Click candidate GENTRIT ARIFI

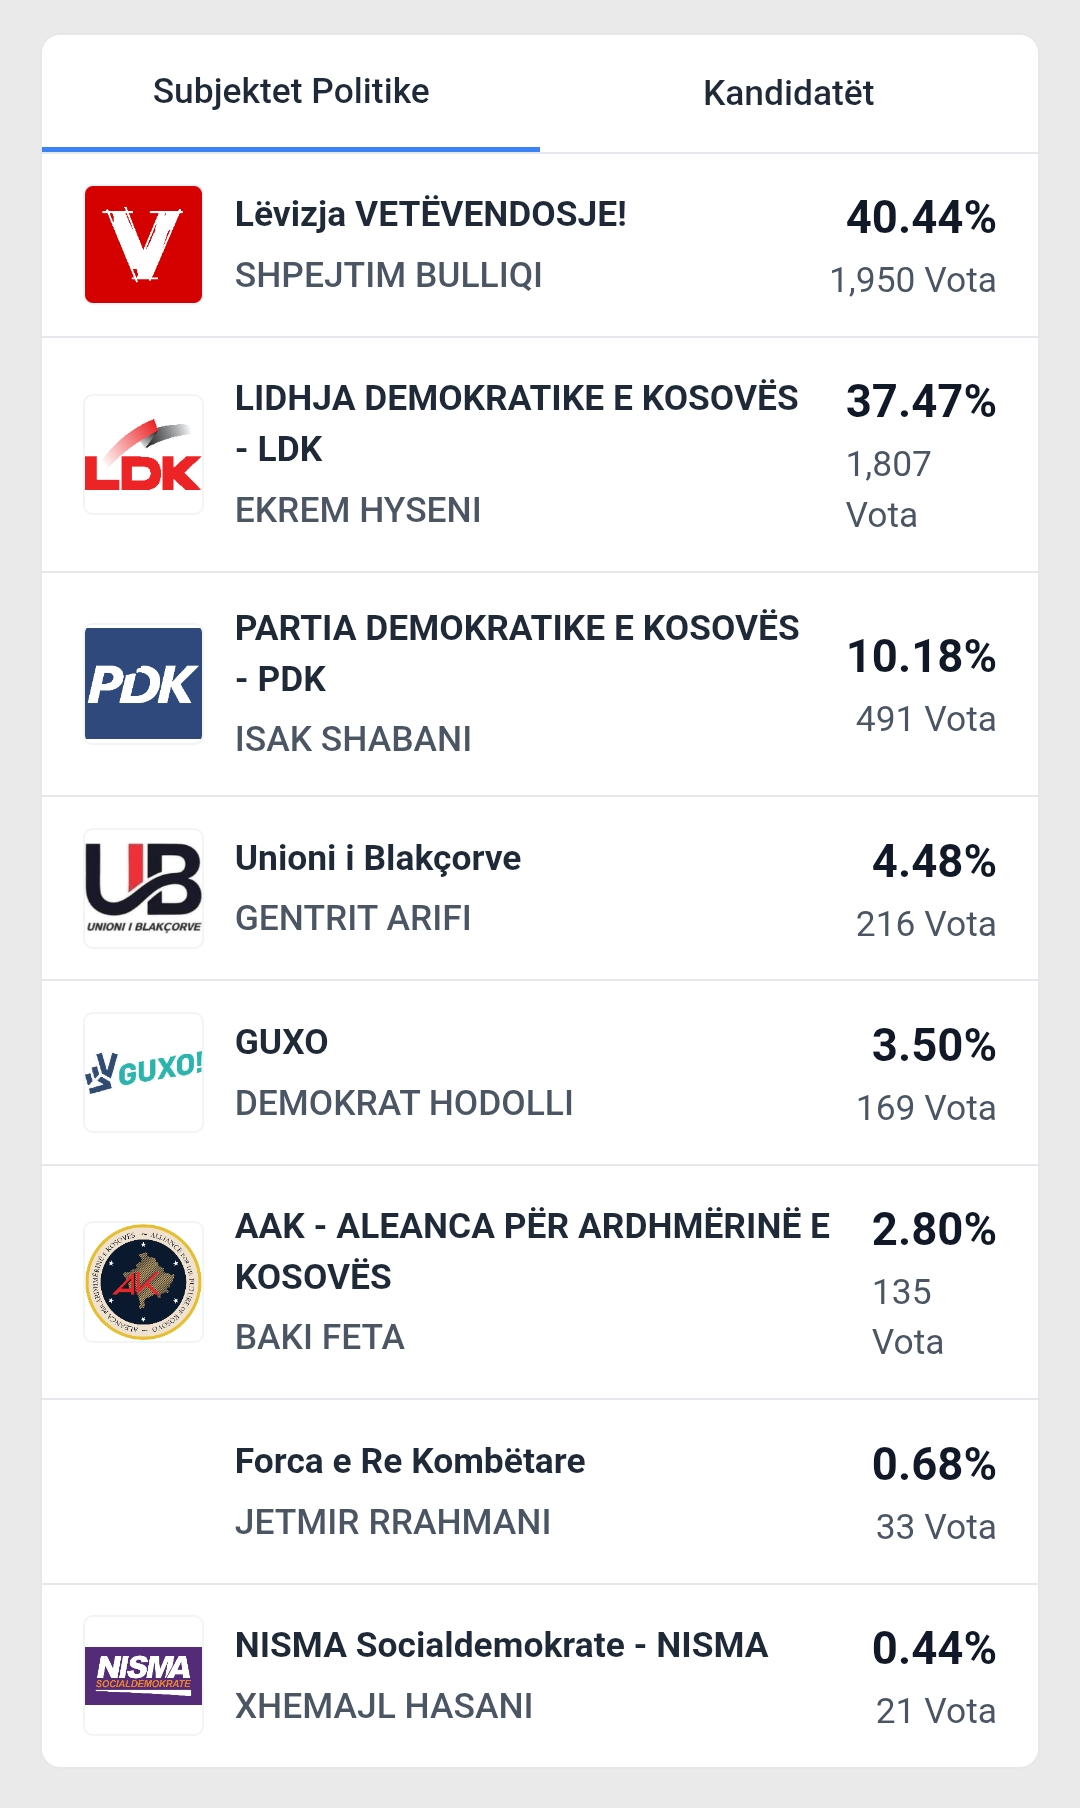click(353, 918)
